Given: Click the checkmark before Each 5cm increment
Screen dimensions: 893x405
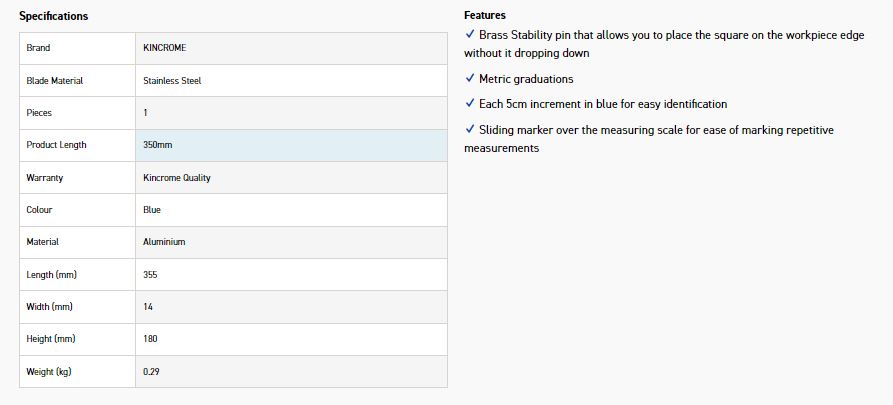Looking at the screenshot, I should point(470,104).
